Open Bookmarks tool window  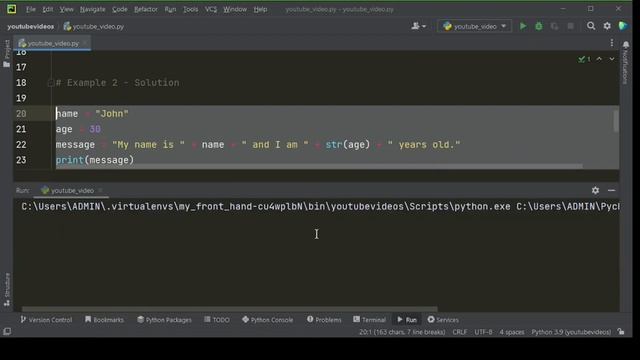point(104,320)
